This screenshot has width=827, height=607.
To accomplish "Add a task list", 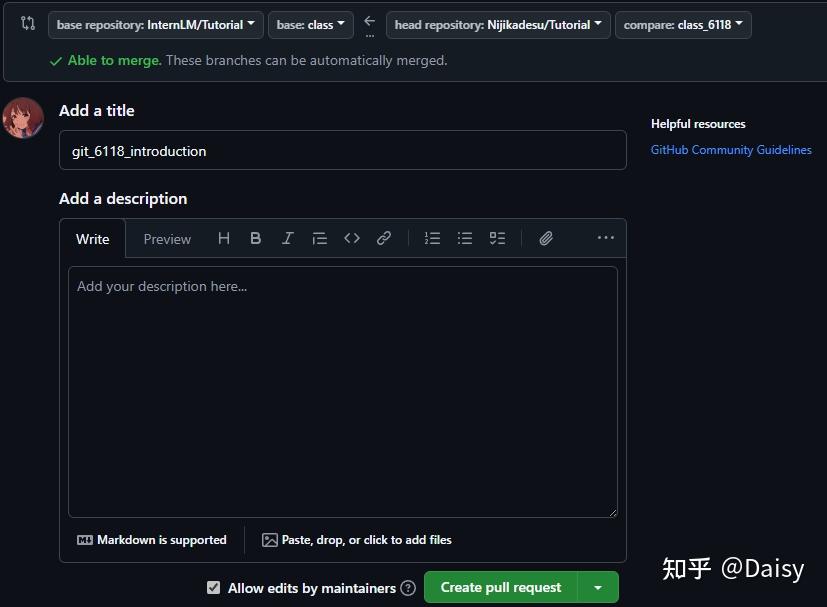I will pos(497,238).
